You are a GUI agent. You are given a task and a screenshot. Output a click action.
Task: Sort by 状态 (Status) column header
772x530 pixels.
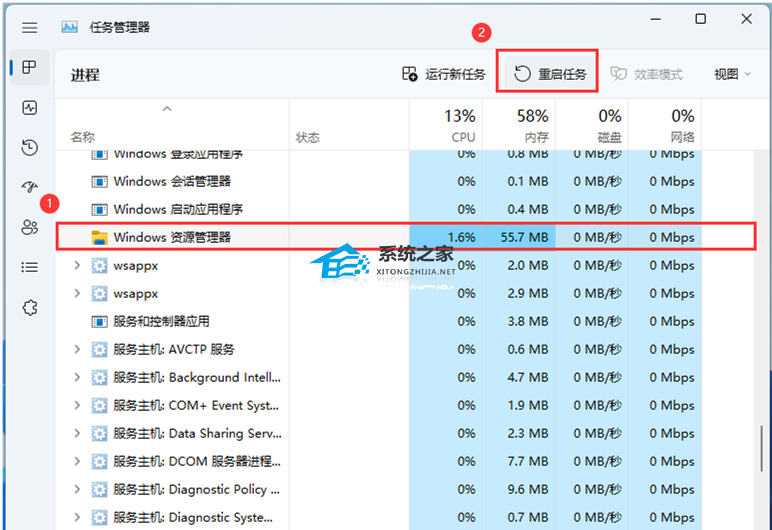(x=349, y=125)
